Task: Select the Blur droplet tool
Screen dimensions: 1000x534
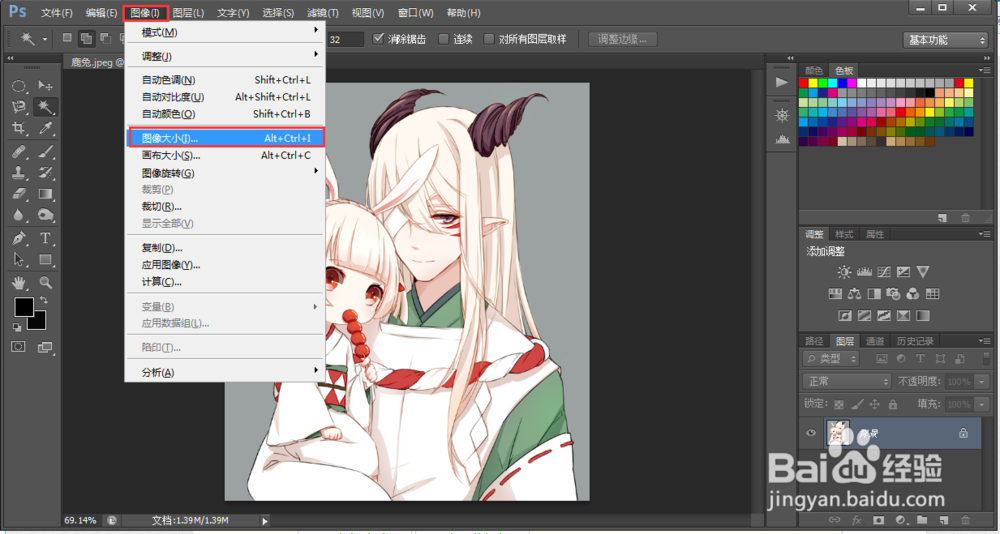Action: pos(19,215)
